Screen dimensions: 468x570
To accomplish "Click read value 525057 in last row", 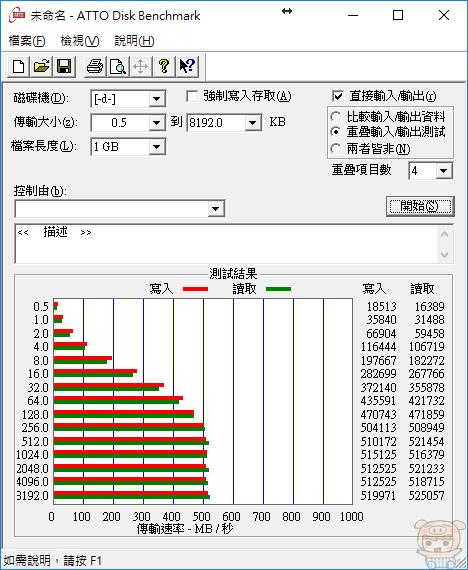I will tap(427, 495).
